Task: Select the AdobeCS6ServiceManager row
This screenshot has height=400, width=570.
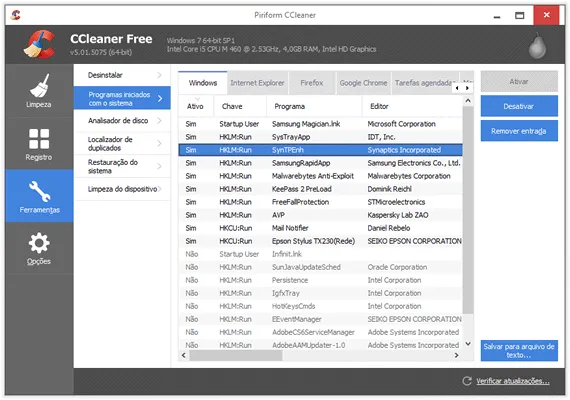Action: click(321, 332)
